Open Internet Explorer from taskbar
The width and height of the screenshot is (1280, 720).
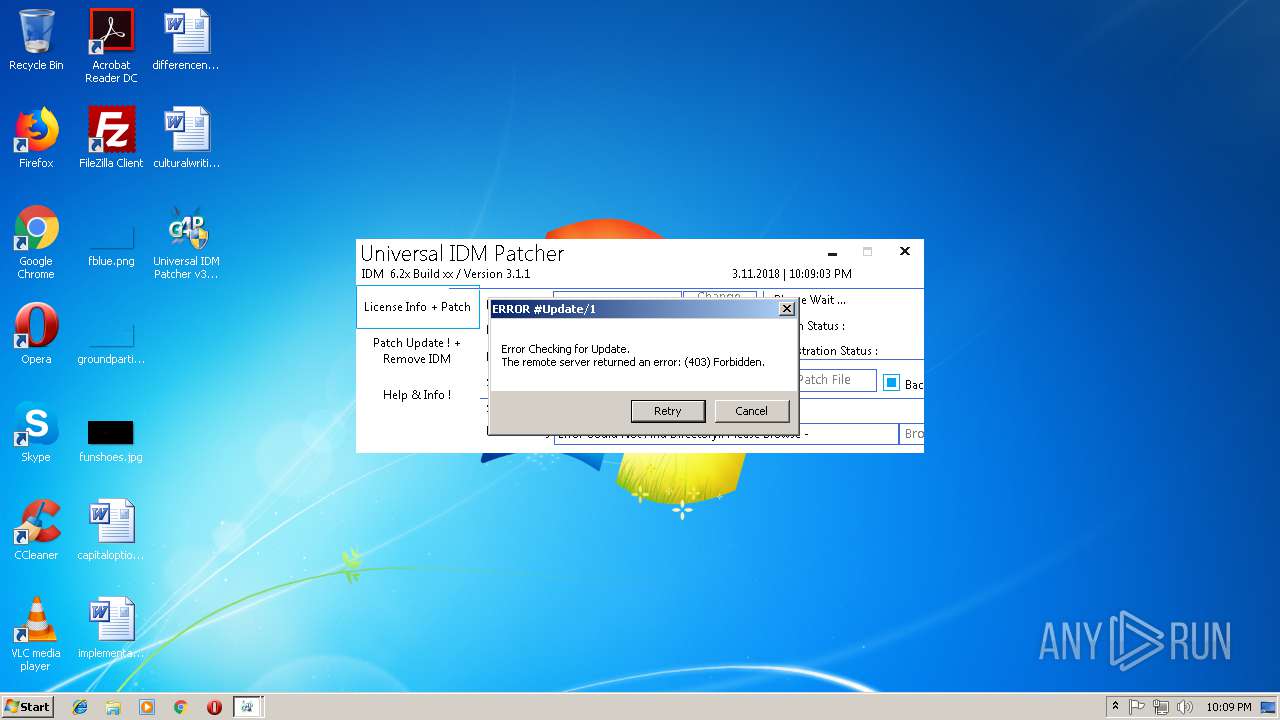80,707
